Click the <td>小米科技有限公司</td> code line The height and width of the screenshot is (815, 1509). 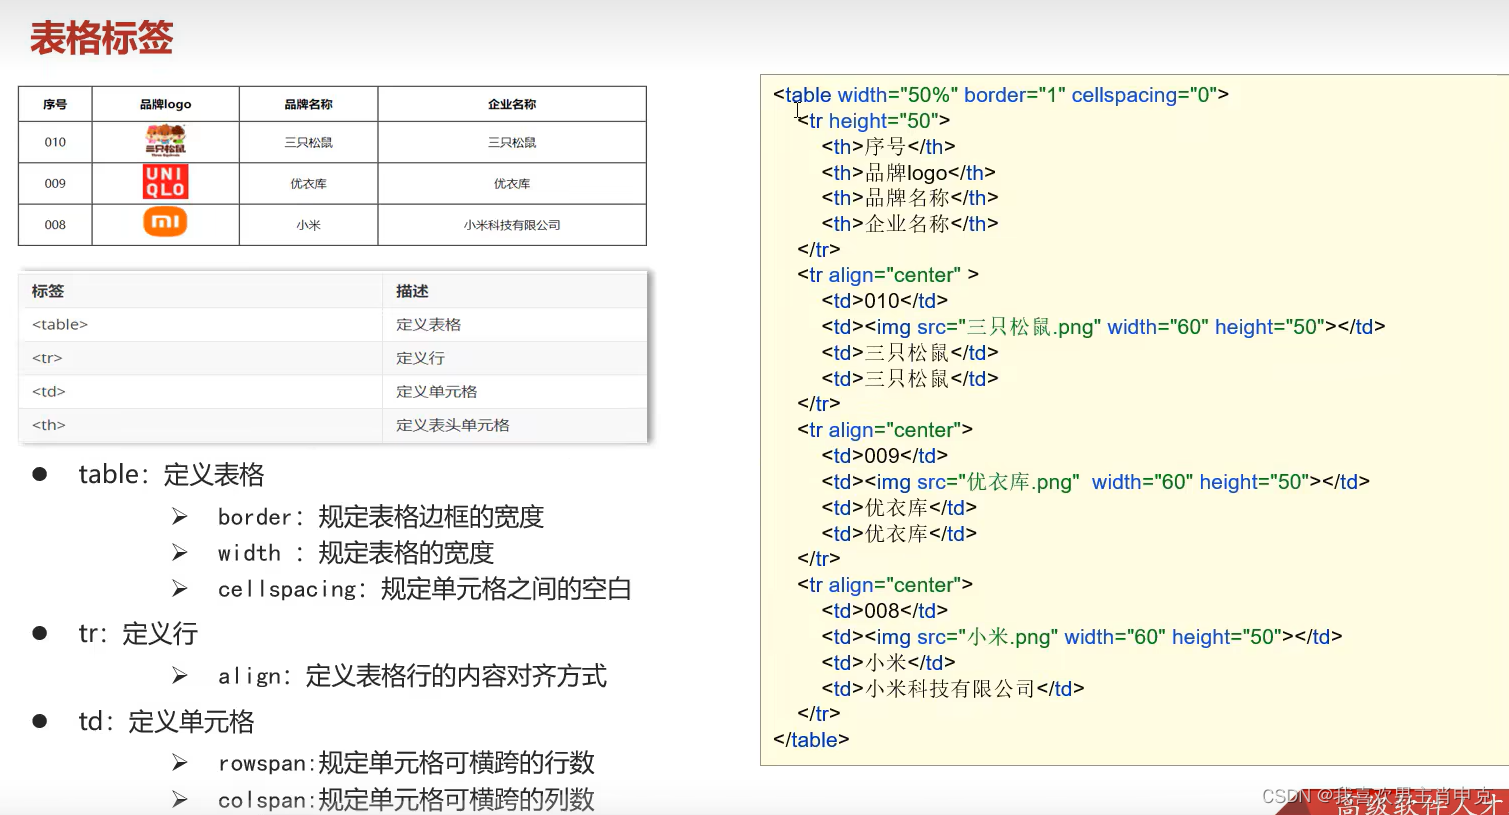[x=953, y=689]
